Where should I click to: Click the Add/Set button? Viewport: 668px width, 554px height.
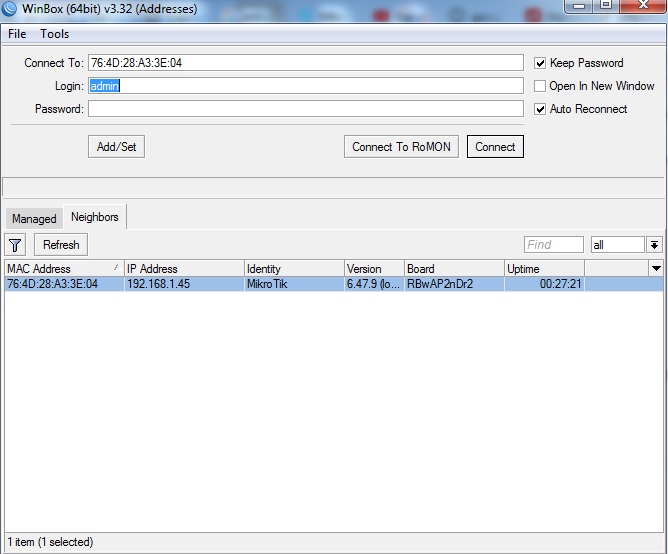116,147
